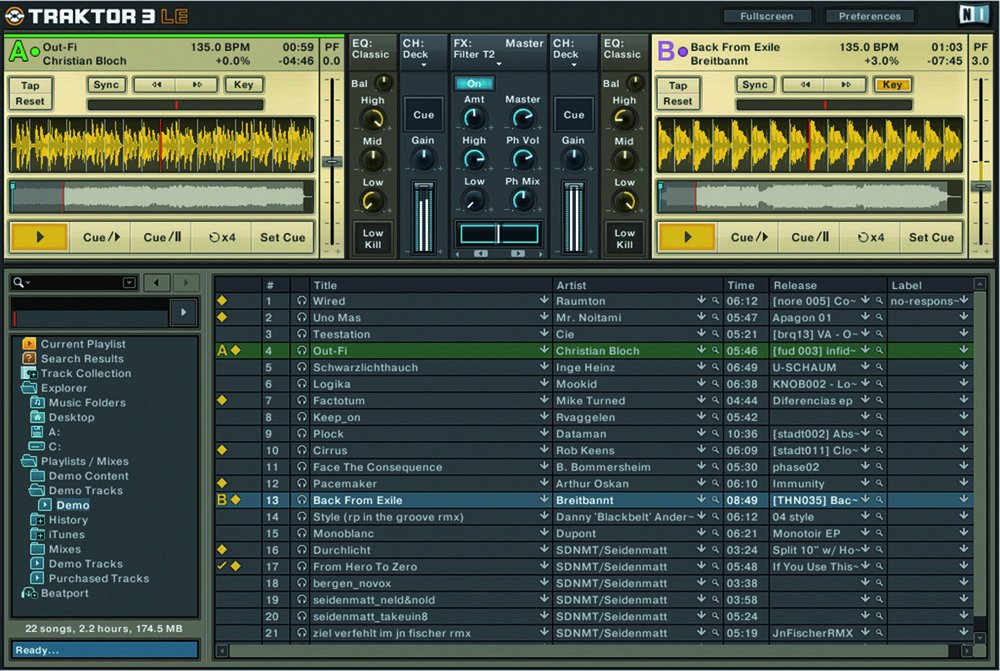The height and width of the screenshot is (671, 1000).
Task: Click the Beatport icon in the browser tree
Action: [29, 593]
